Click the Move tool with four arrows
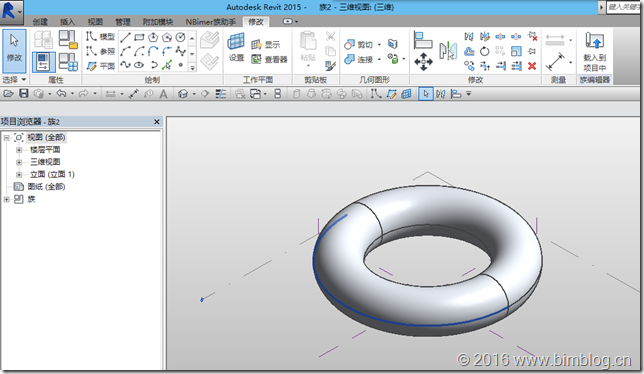Image resolution: width=644 pixels, height=374 pixels. (423, 62)
